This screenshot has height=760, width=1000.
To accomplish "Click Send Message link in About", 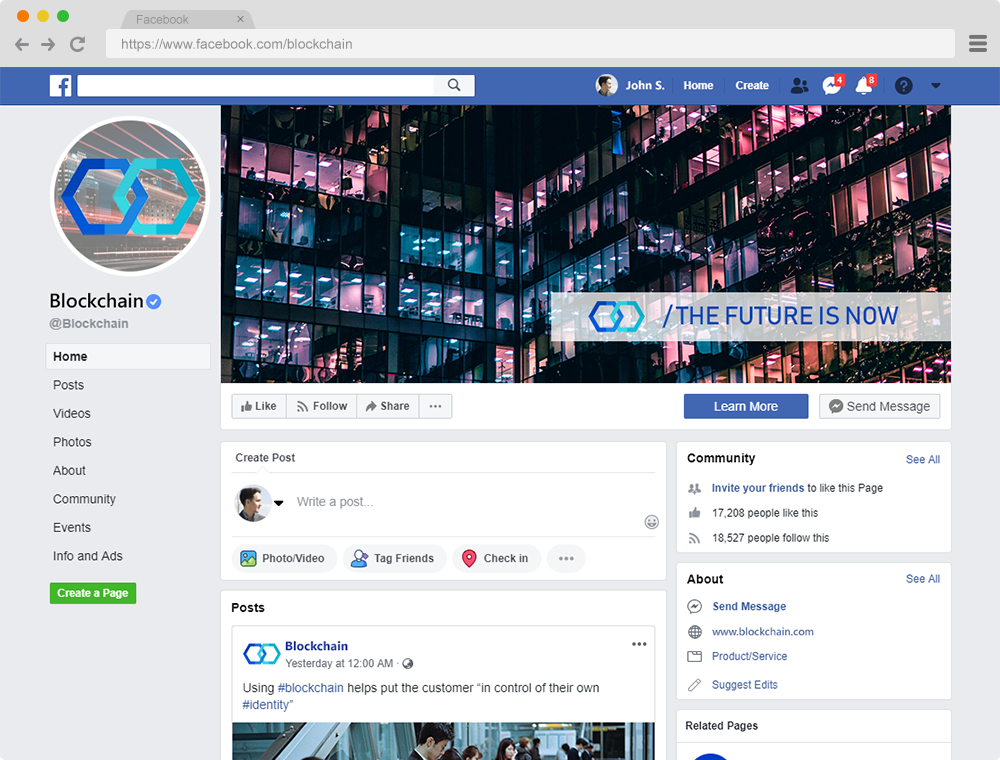I will [749, 606].
